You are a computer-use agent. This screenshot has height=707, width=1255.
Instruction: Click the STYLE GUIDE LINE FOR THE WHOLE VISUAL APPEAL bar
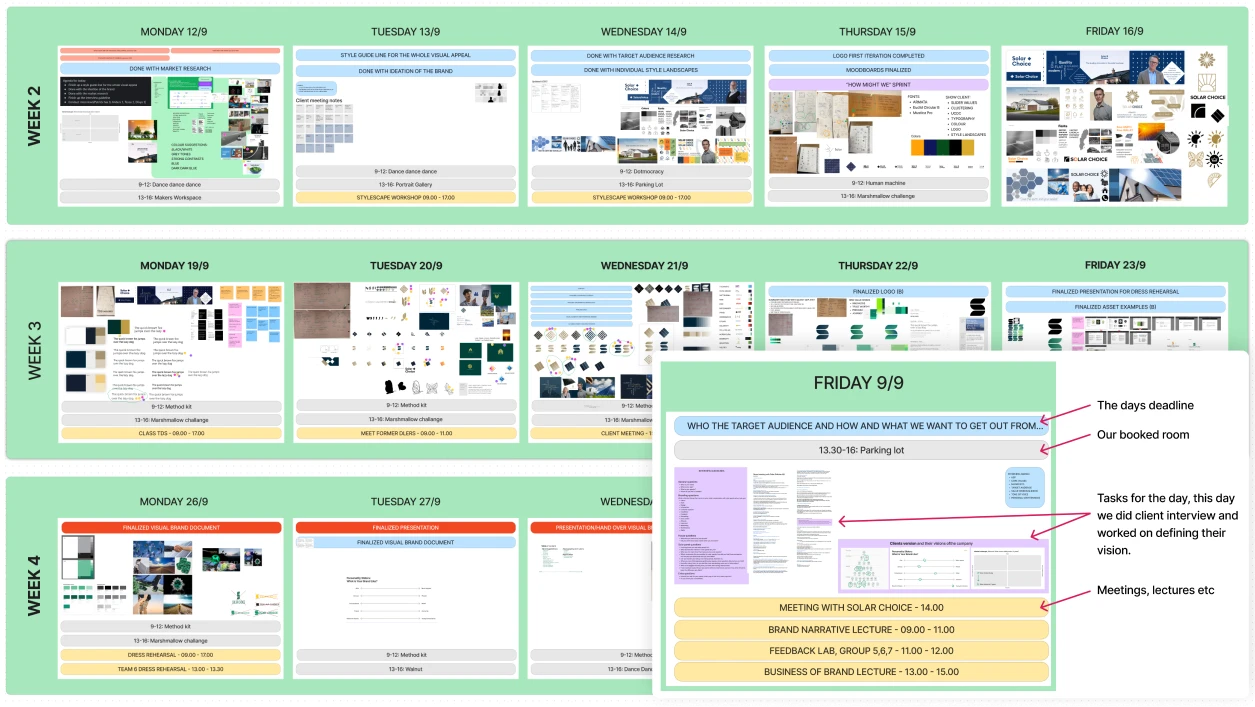click(x=405, y=55)
